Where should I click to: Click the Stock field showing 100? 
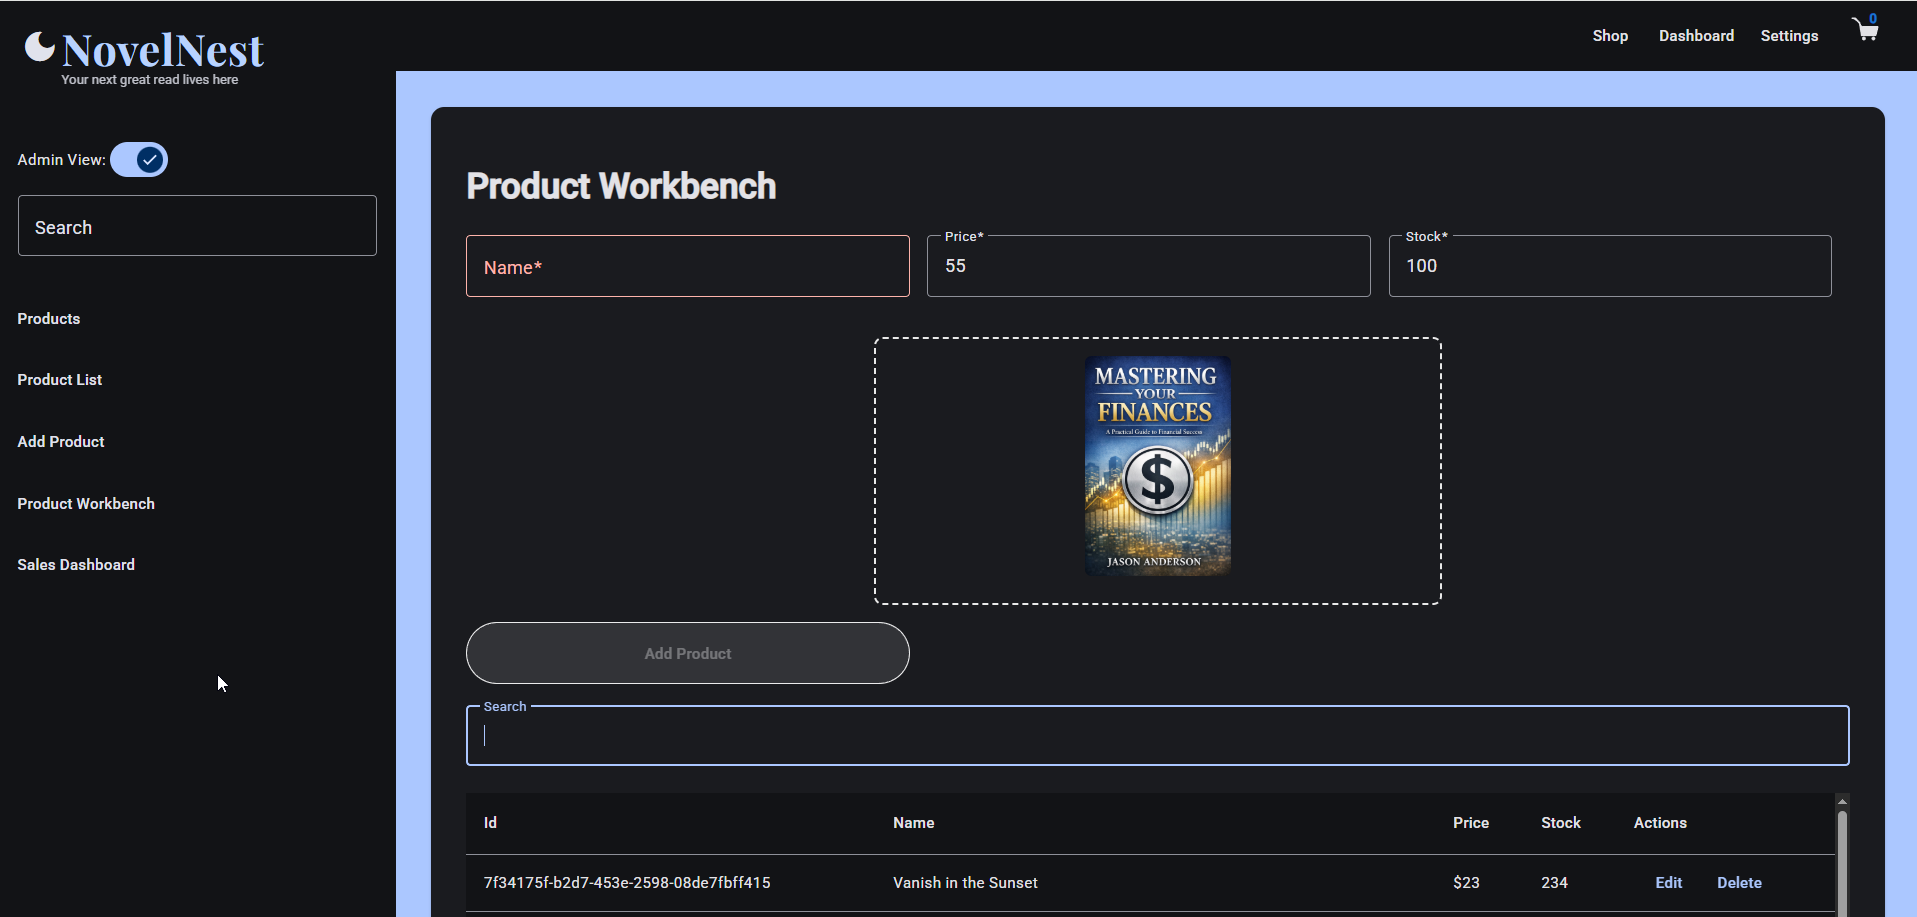click(x=1610, y=266)
